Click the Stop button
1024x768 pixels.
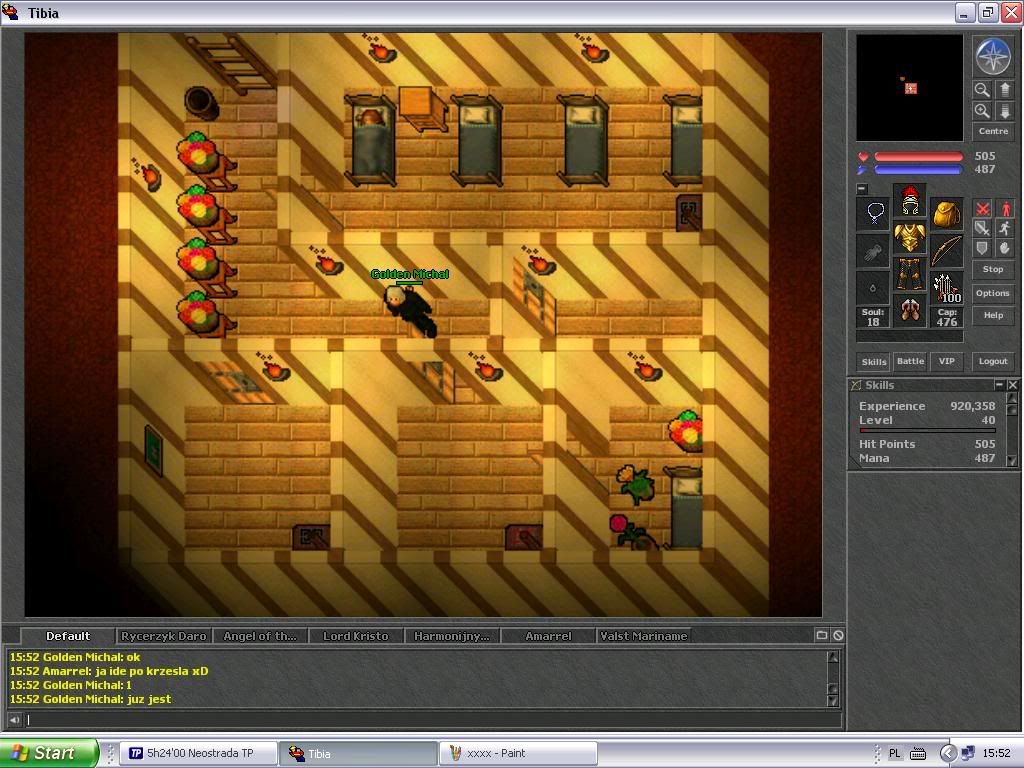coord(993,269)
